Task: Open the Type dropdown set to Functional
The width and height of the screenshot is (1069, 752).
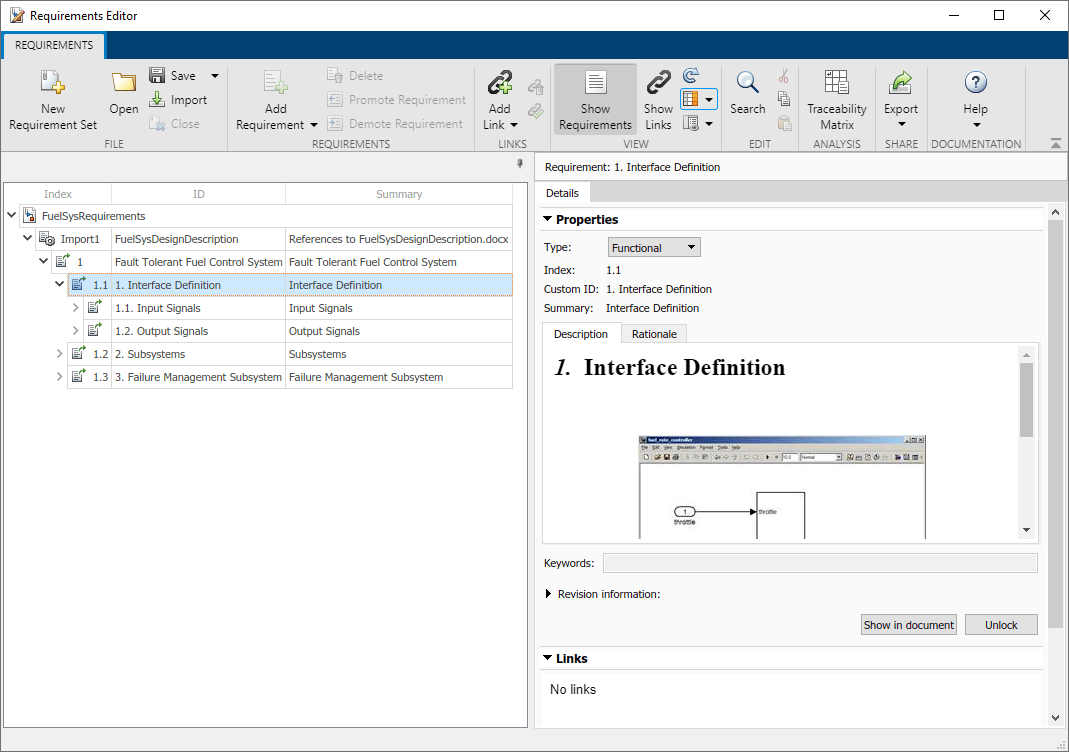Action: tap(654, 248)
